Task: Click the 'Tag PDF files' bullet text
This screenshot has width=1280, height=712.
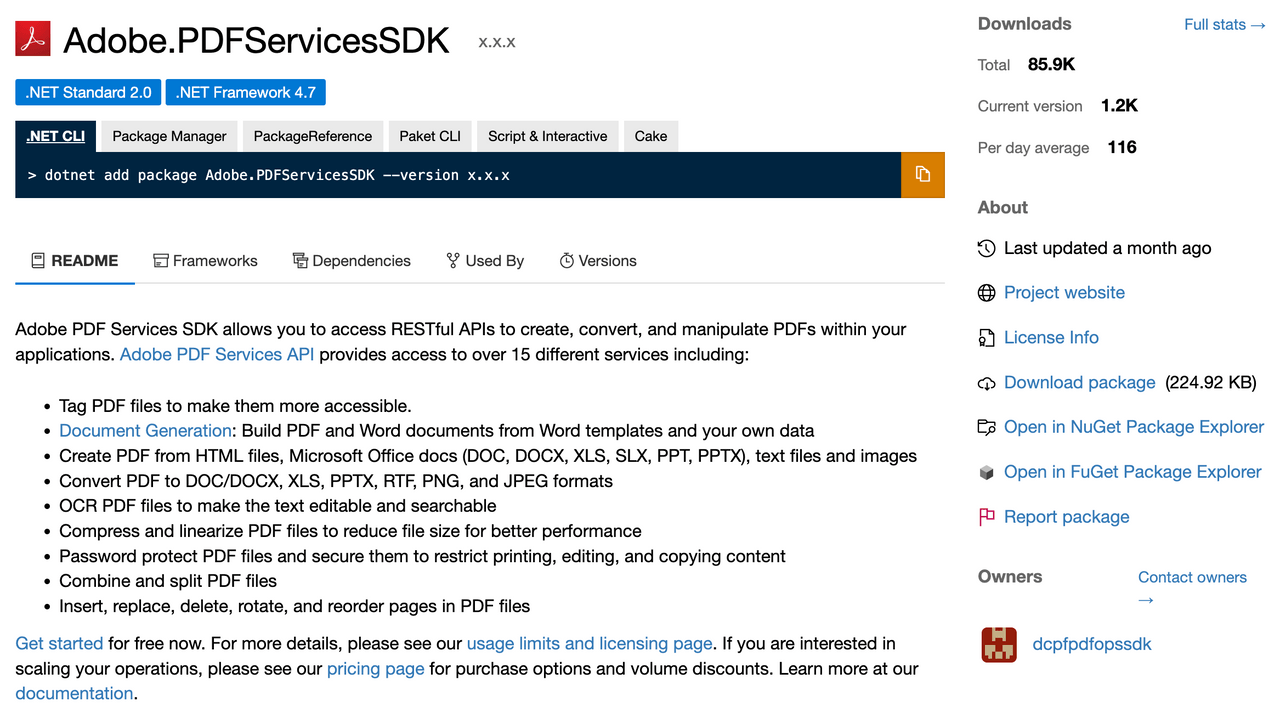Action: click(235, 406)
